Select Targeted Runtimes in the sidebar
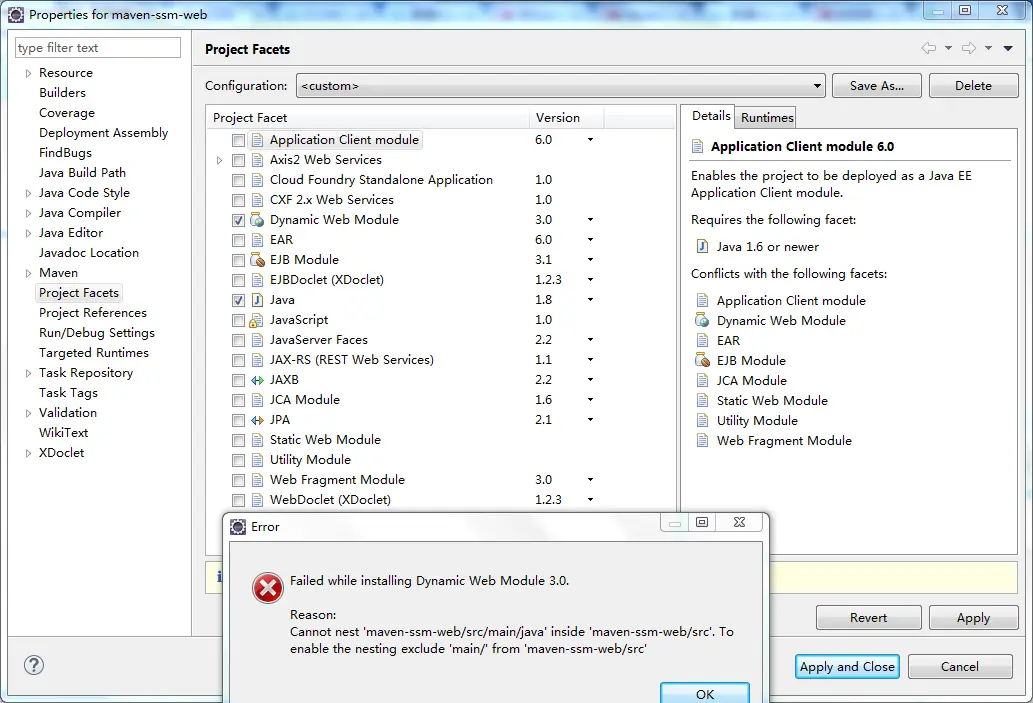 click(x=94, y=352)
